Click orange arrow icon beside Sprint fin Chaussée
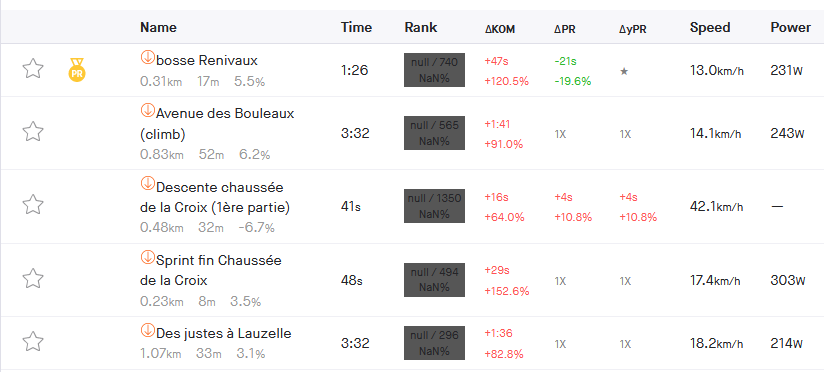Viewport: 824px width, 372px height. [x=148, y=257]
